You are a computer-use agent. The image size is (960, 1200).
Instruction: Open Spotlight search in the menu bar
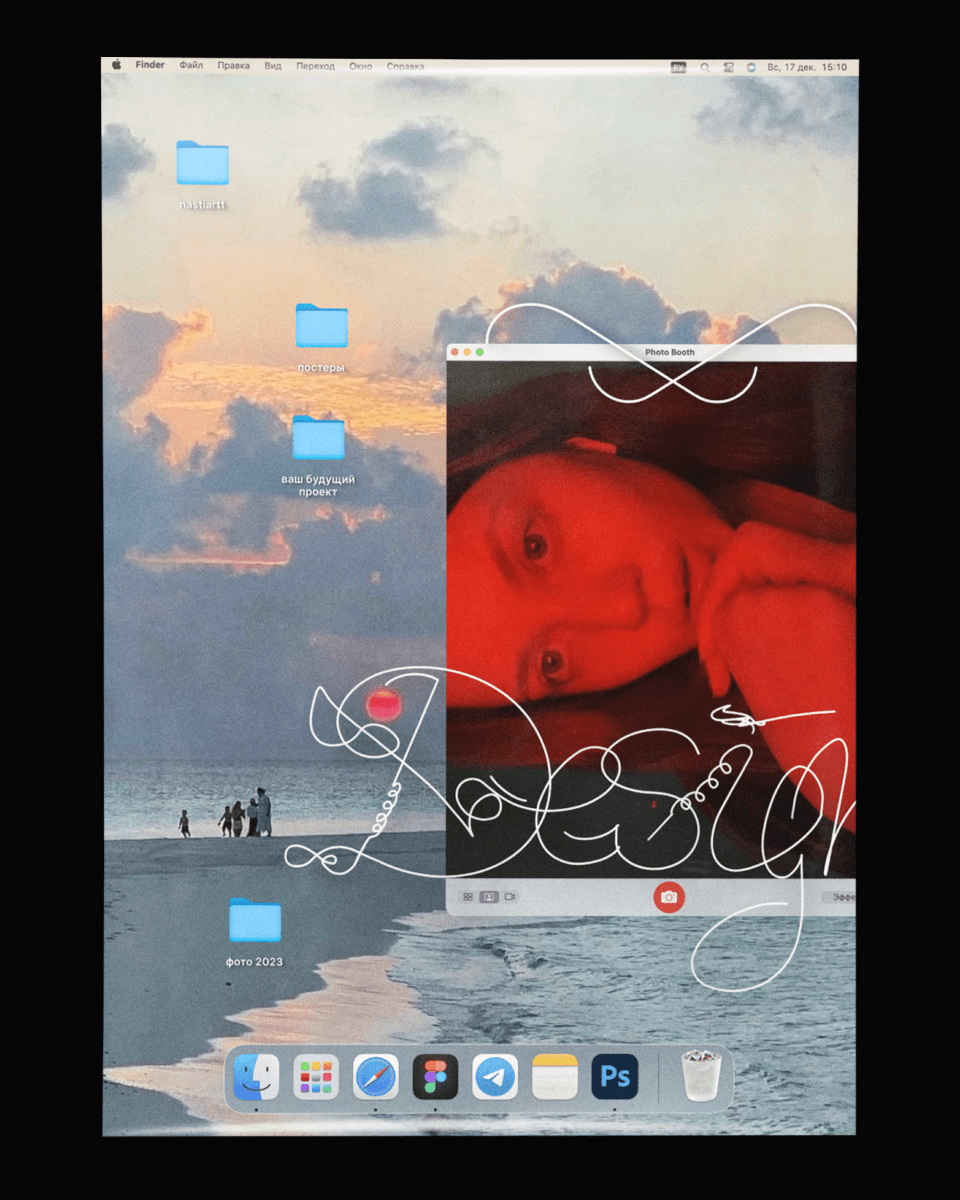[705, 67]
